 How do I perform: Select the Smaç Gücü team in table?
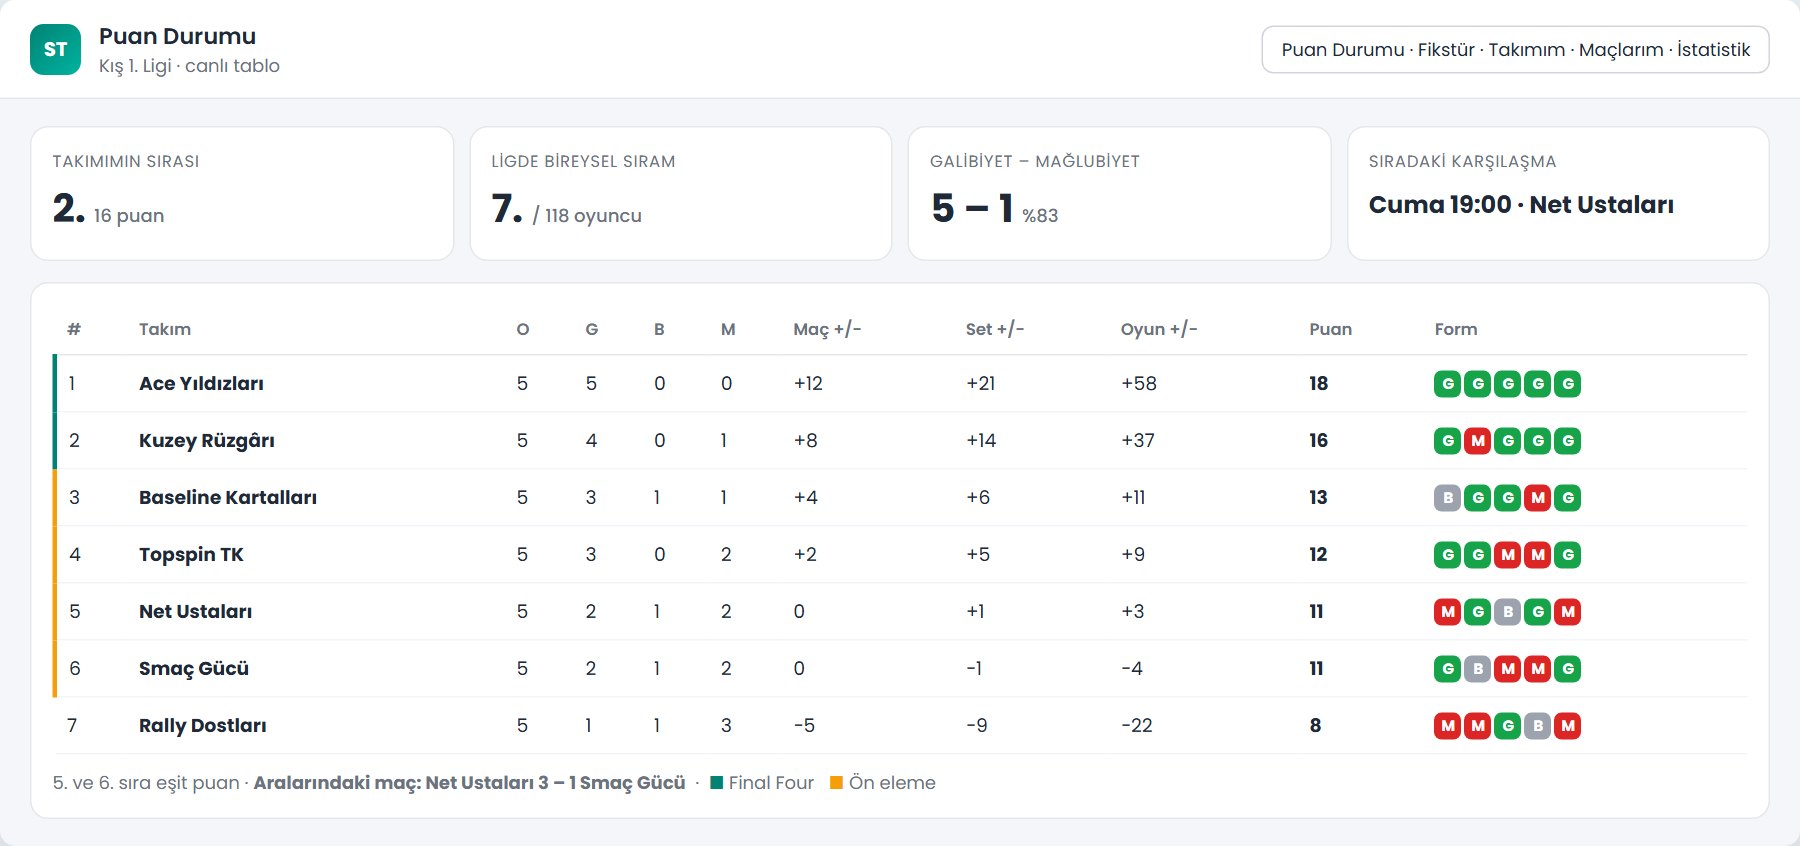click(x=193, y=668)
